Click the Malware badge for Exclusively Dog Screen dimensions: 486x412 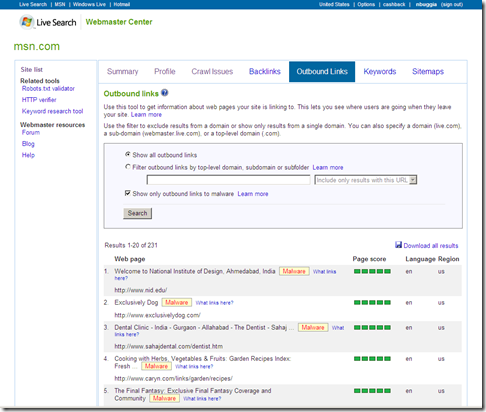click(x=177, y=302)
